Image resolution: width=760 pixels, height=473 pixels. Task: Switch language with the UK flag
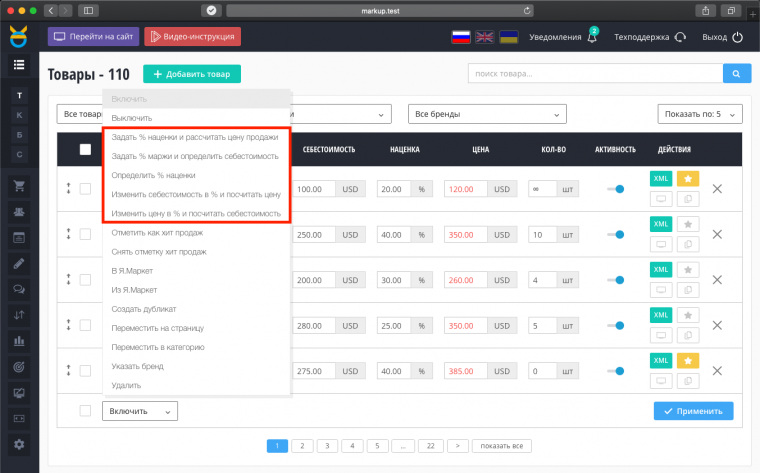point(485,37)
